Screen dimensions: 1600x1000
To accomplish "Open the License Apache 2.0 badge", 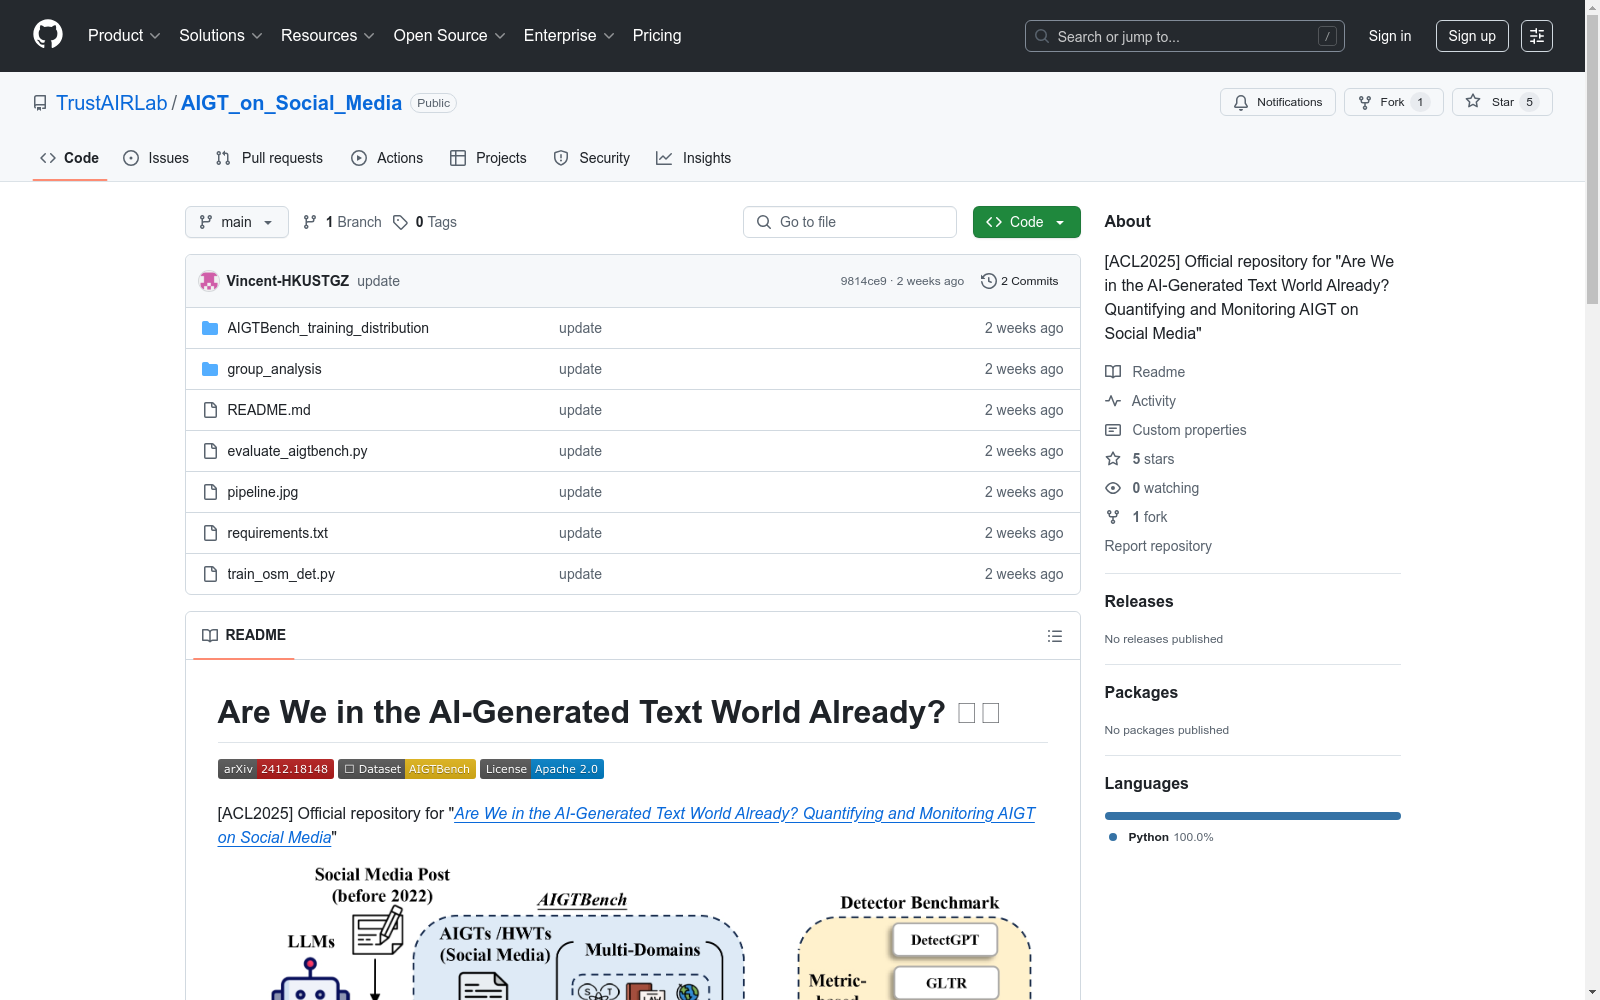I will pyautogui.click(x=542, y=769).
